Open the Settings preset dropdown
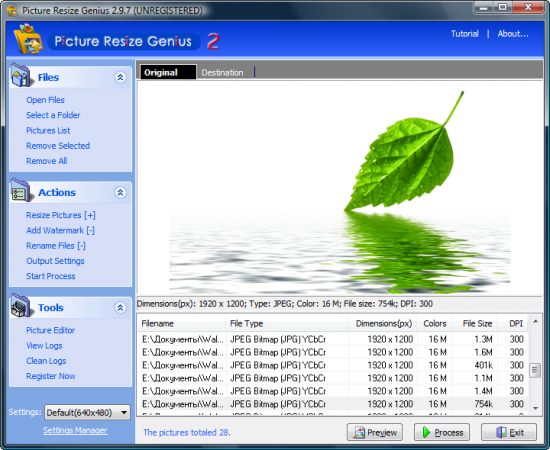Image resolution: width=550 pixels, height=450 pixels. tap(87, 412)
